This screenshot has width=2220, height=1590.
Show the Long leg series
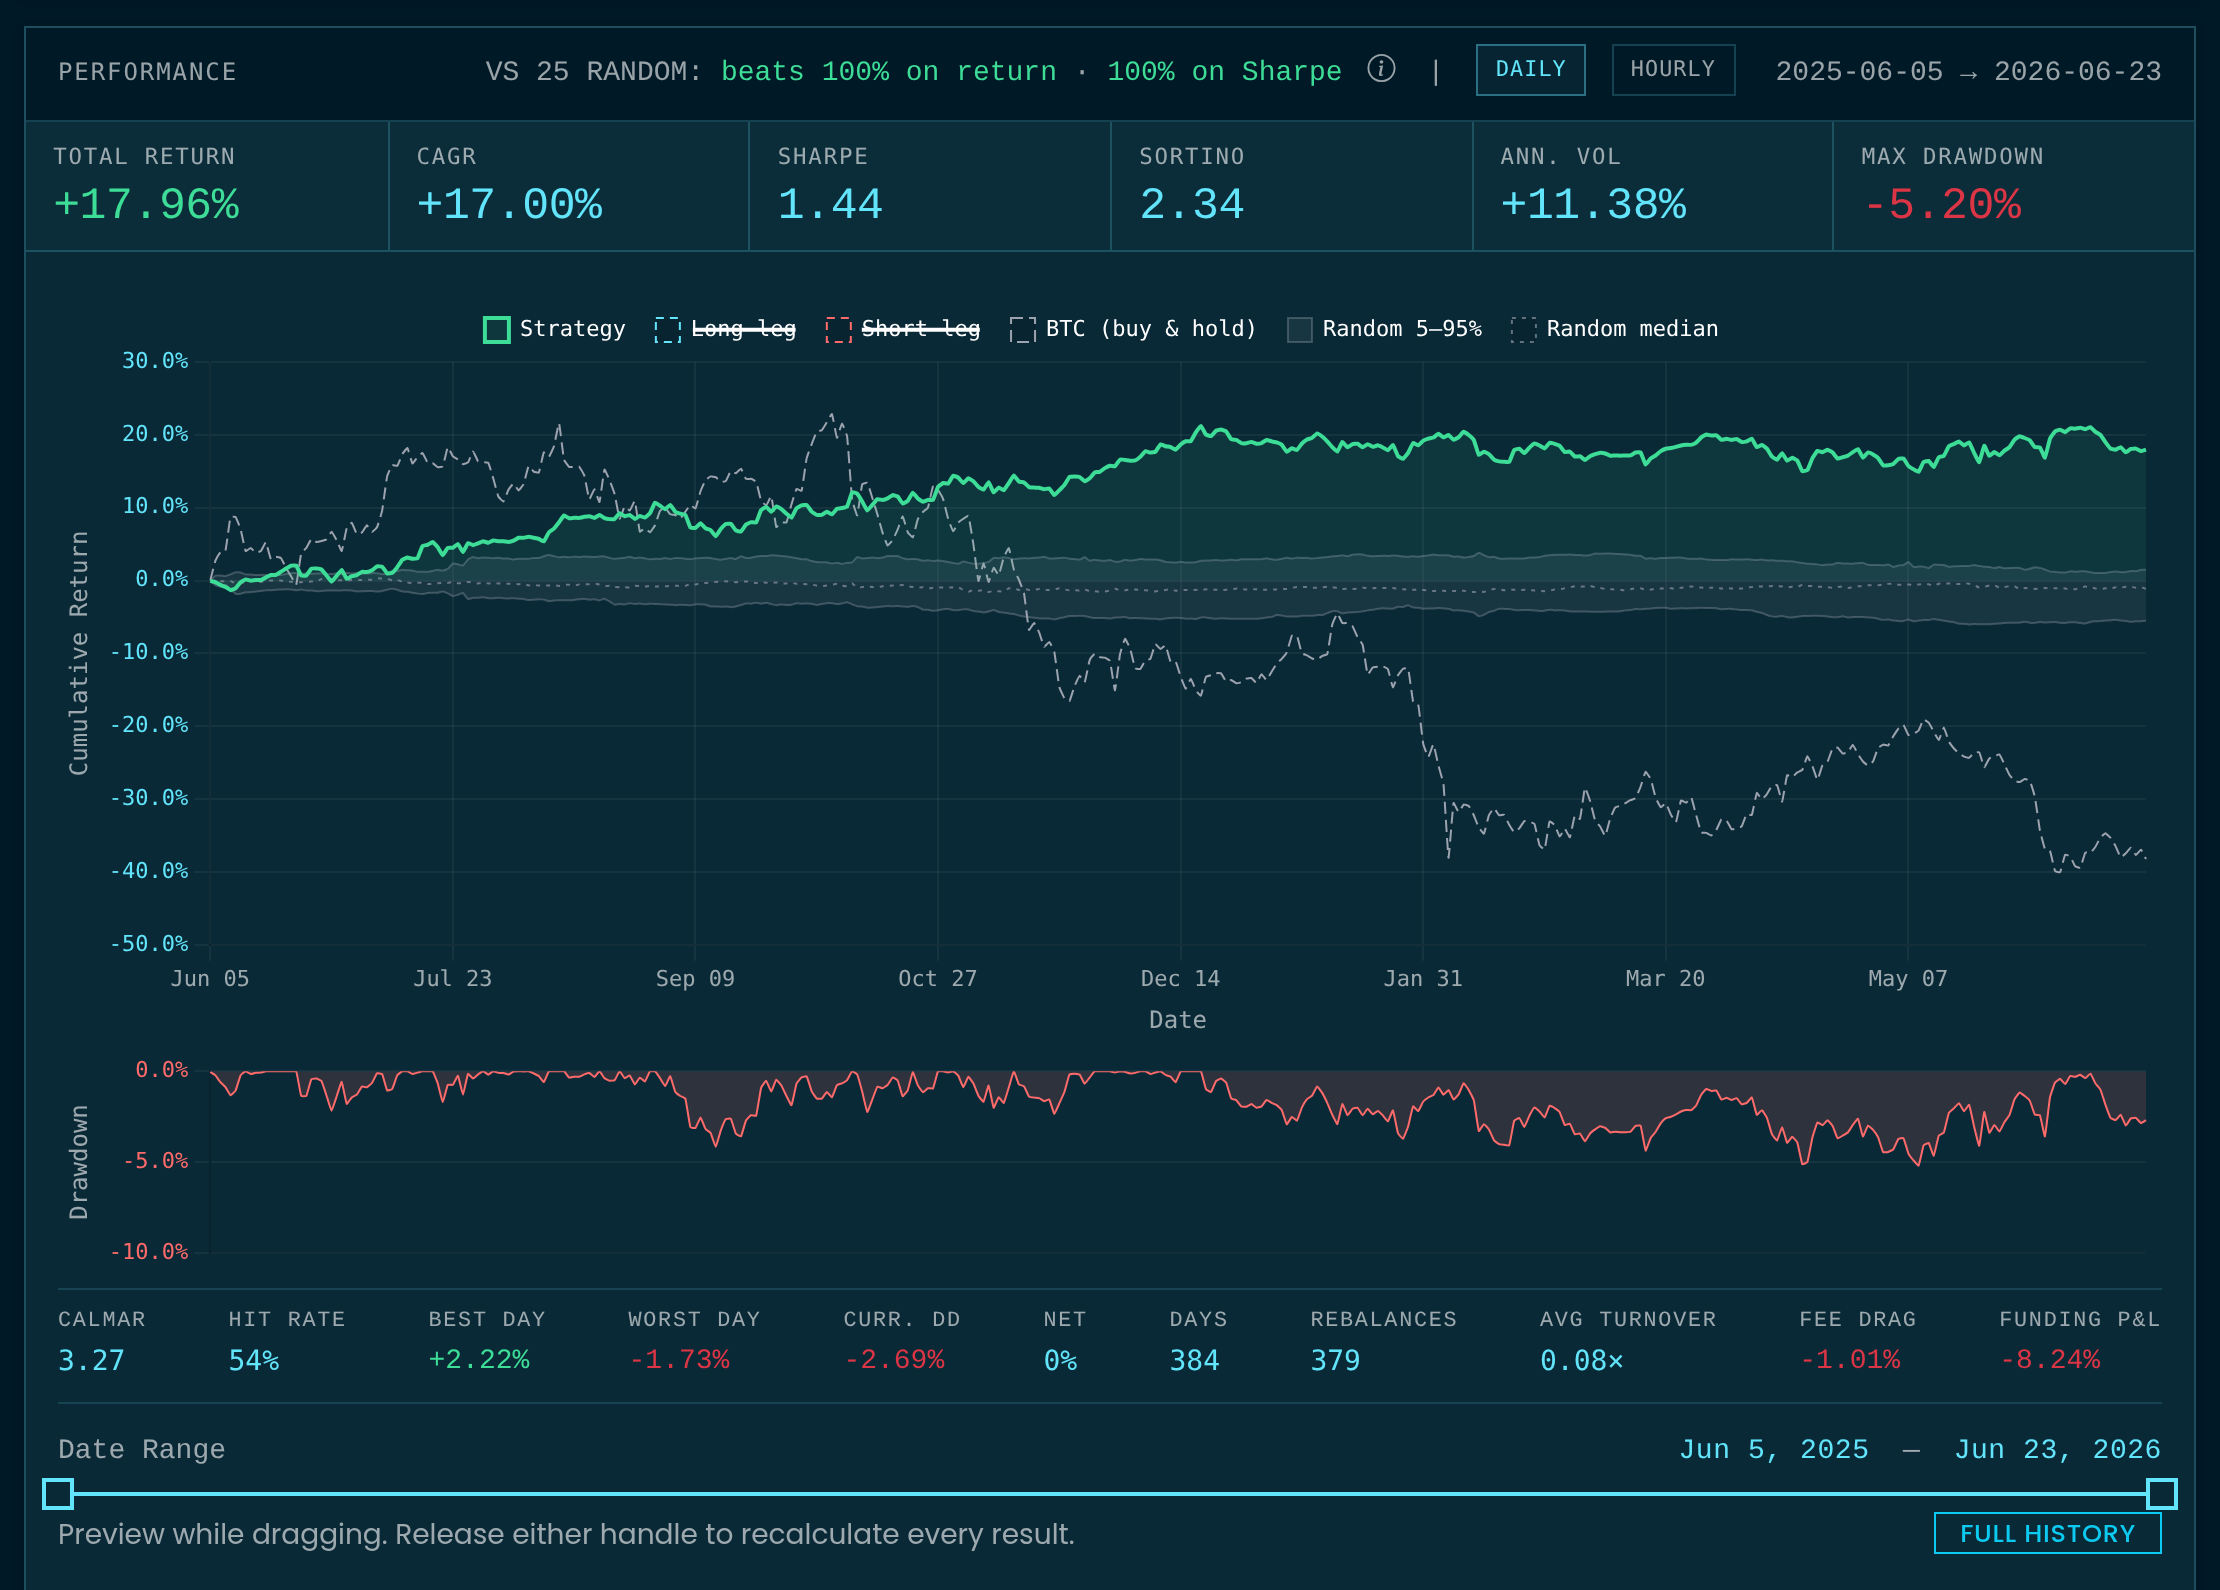point(725,329)
